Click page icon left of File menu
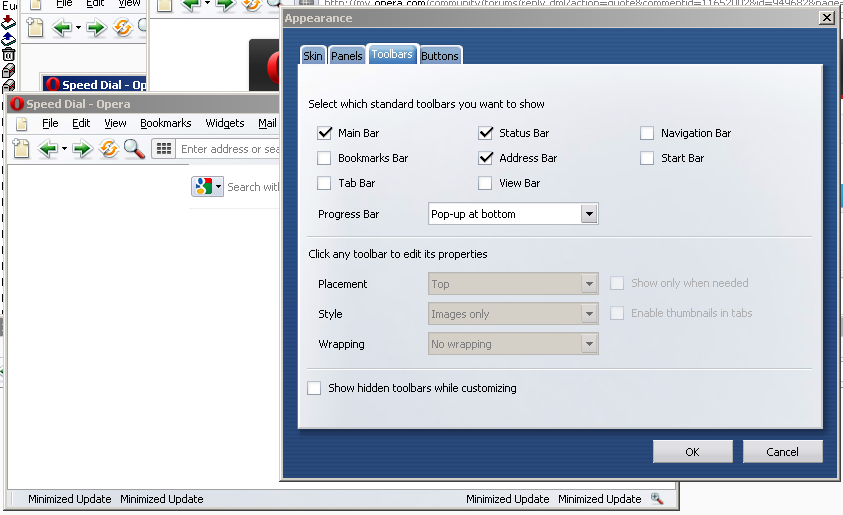This screenshot has height=515, width=843. [x=22, y=124]
